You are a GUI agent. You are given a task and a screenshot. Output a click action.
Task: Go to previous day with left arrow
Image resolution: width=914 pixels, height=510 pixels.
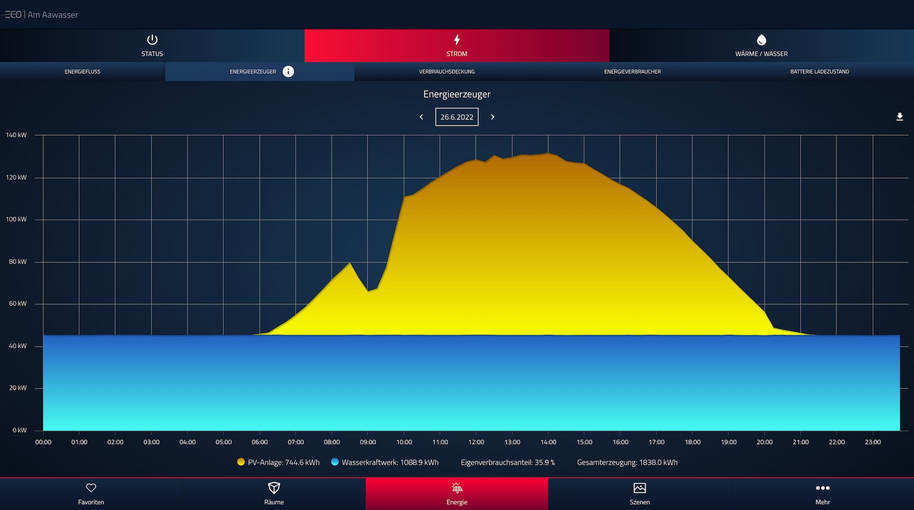tap(421, 117)
